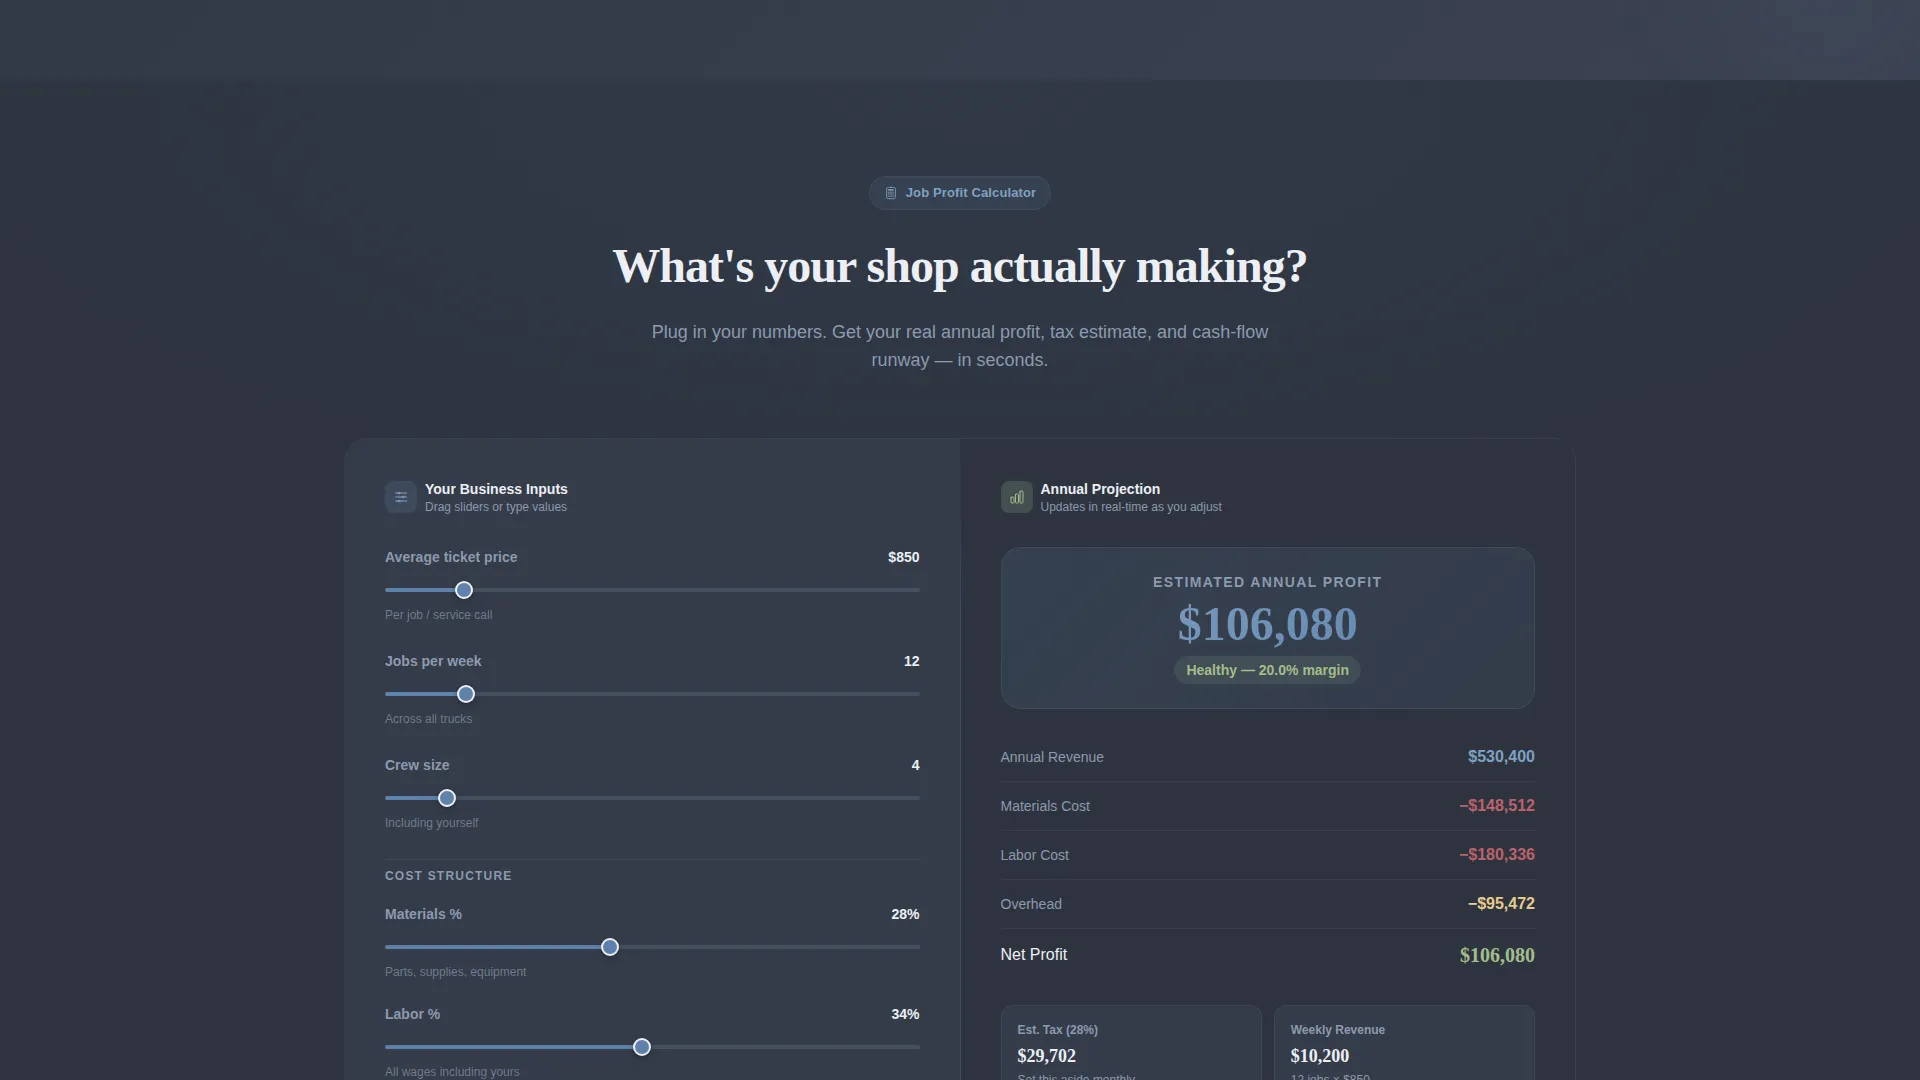Click the Materials Cost row label
Screen dimensions: 1920x1080
point(1045,806)
